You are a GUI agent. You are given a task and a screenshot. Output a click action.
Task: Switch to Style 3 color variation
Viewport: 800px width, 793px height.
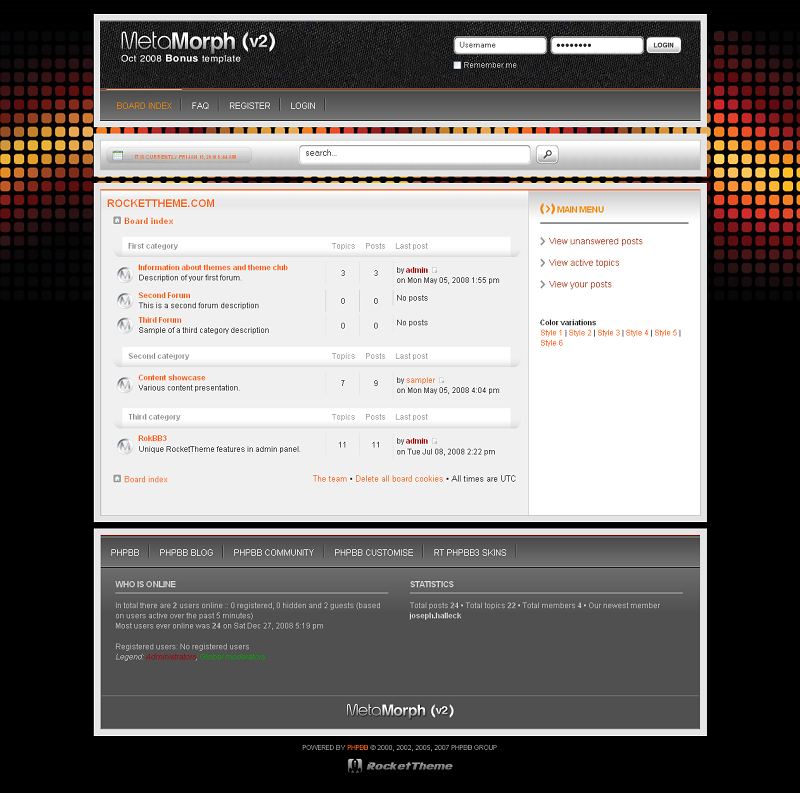(609, 333)
